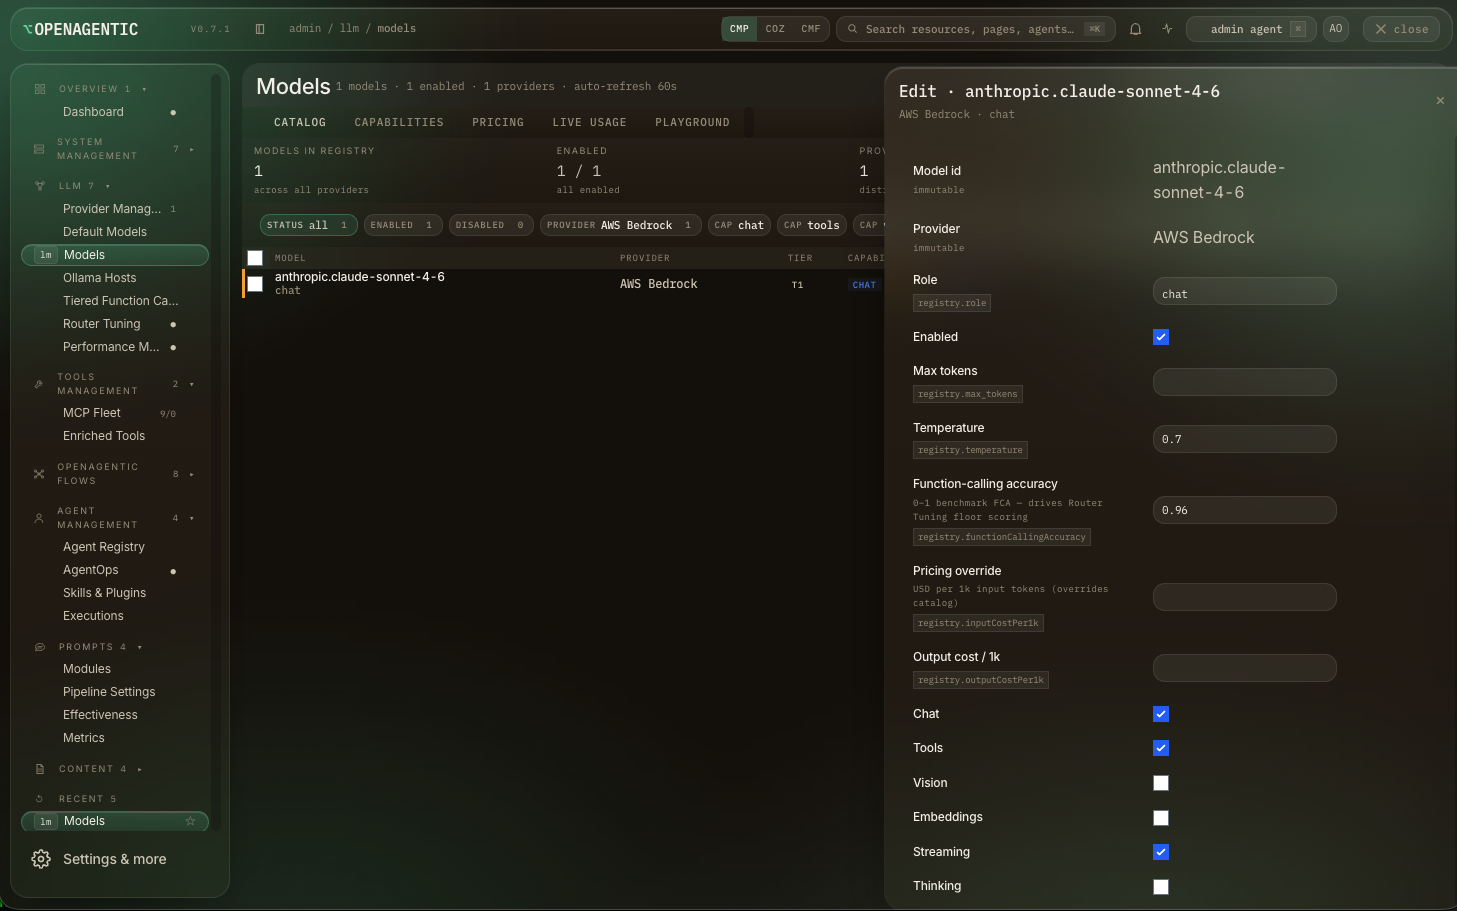Filter by Enabled models

click(x=402, y=225)
